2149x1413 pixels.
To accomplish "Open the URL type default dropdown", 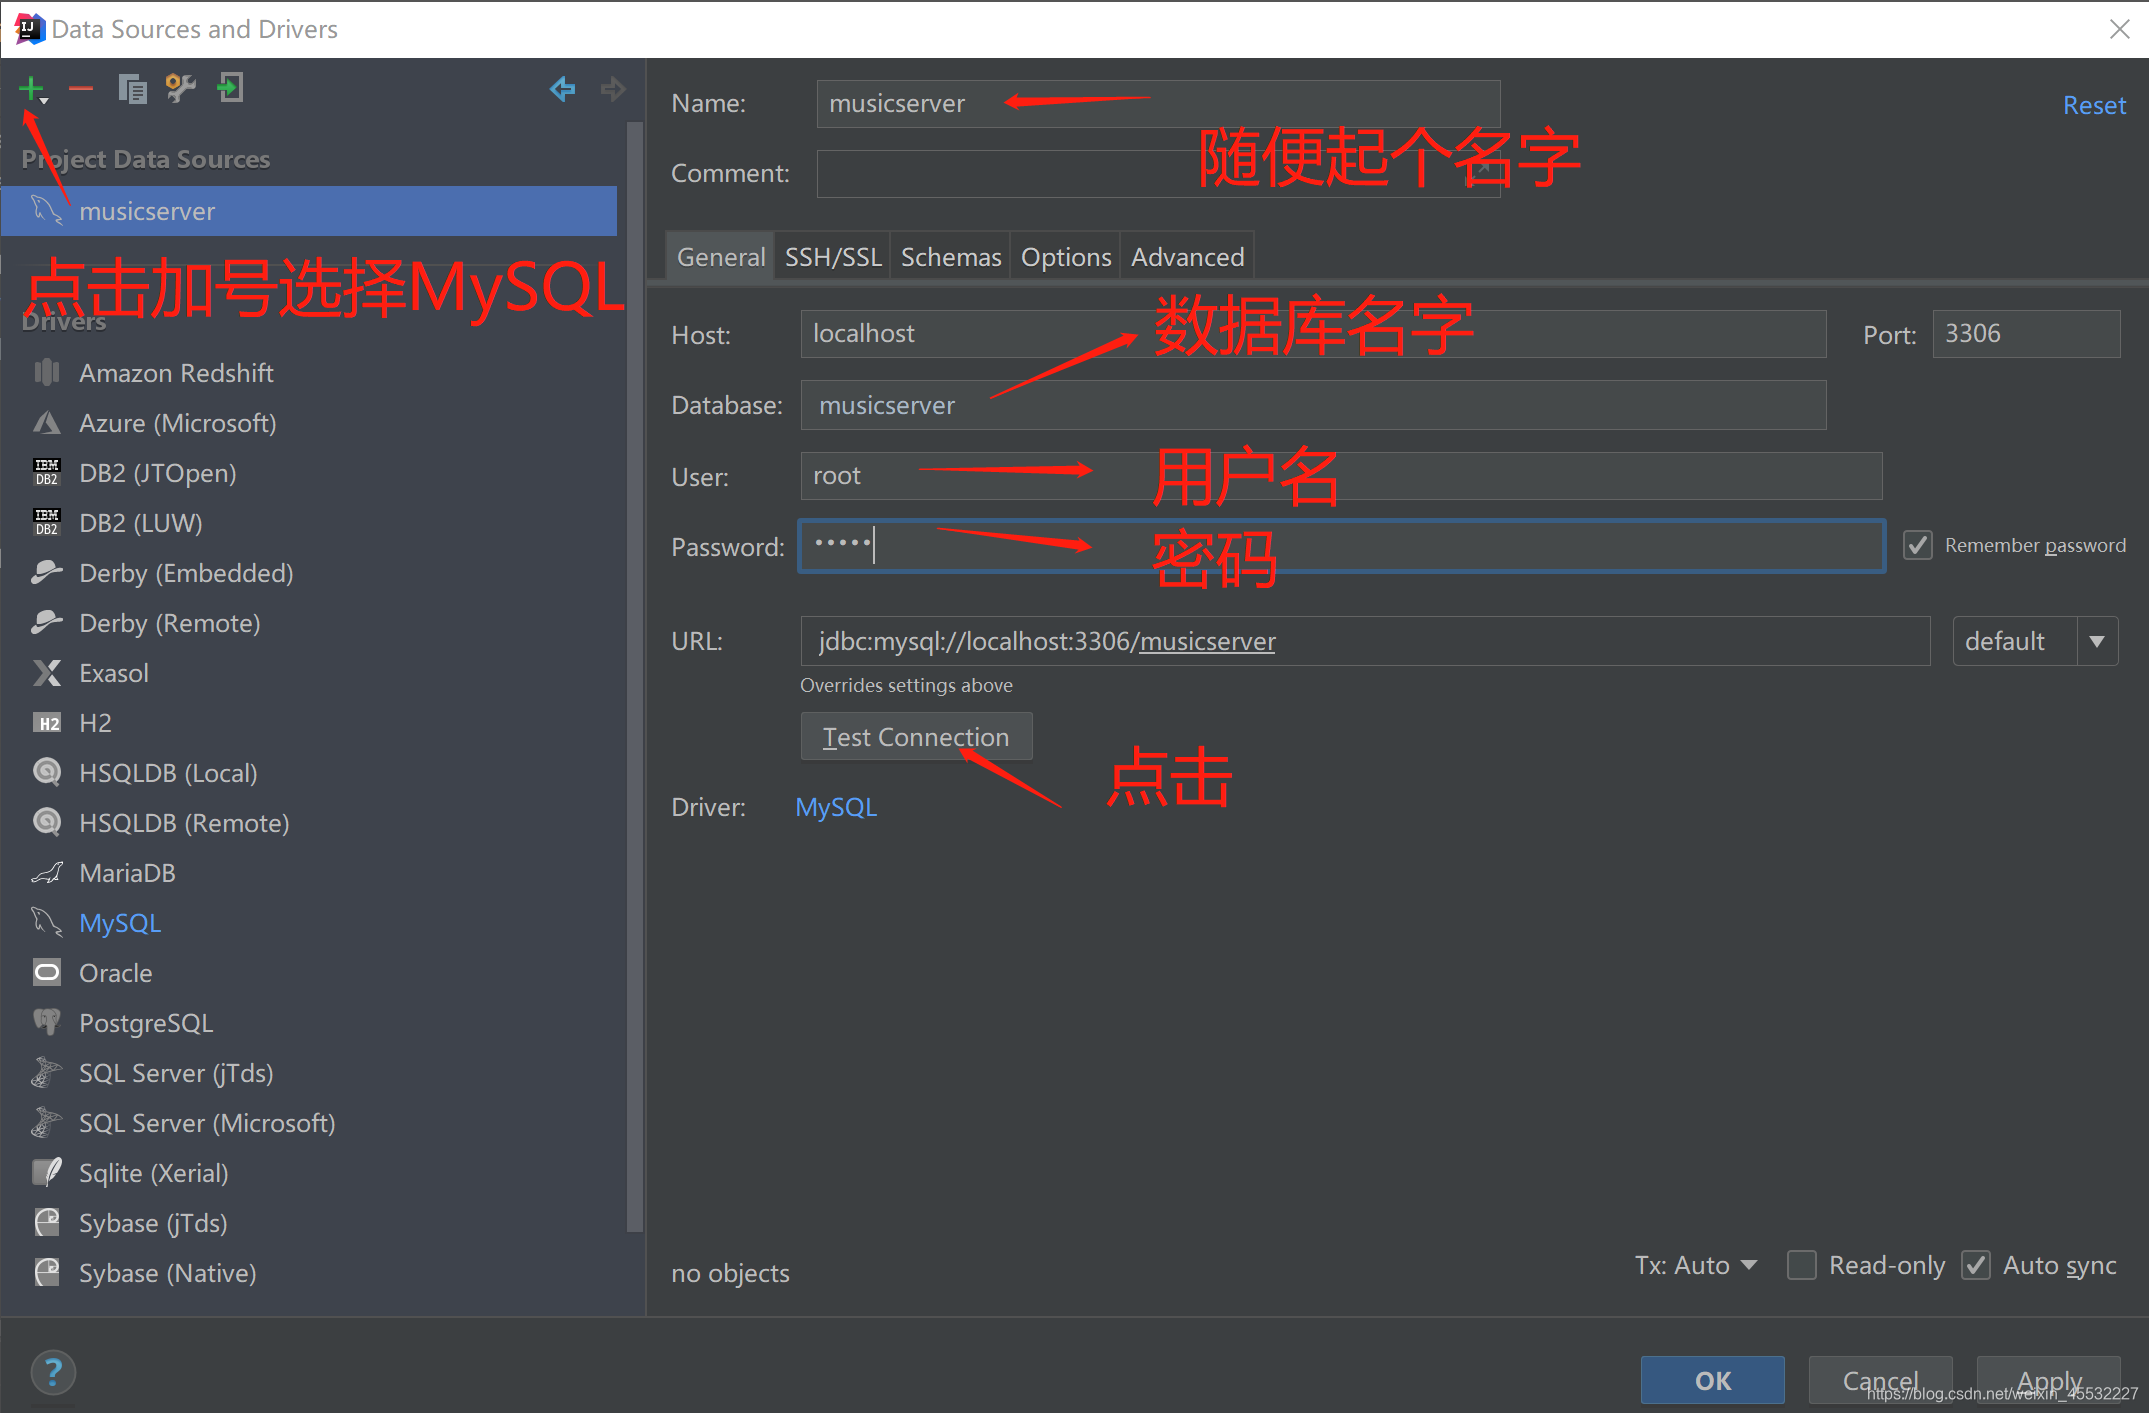I will (2035, 641).
